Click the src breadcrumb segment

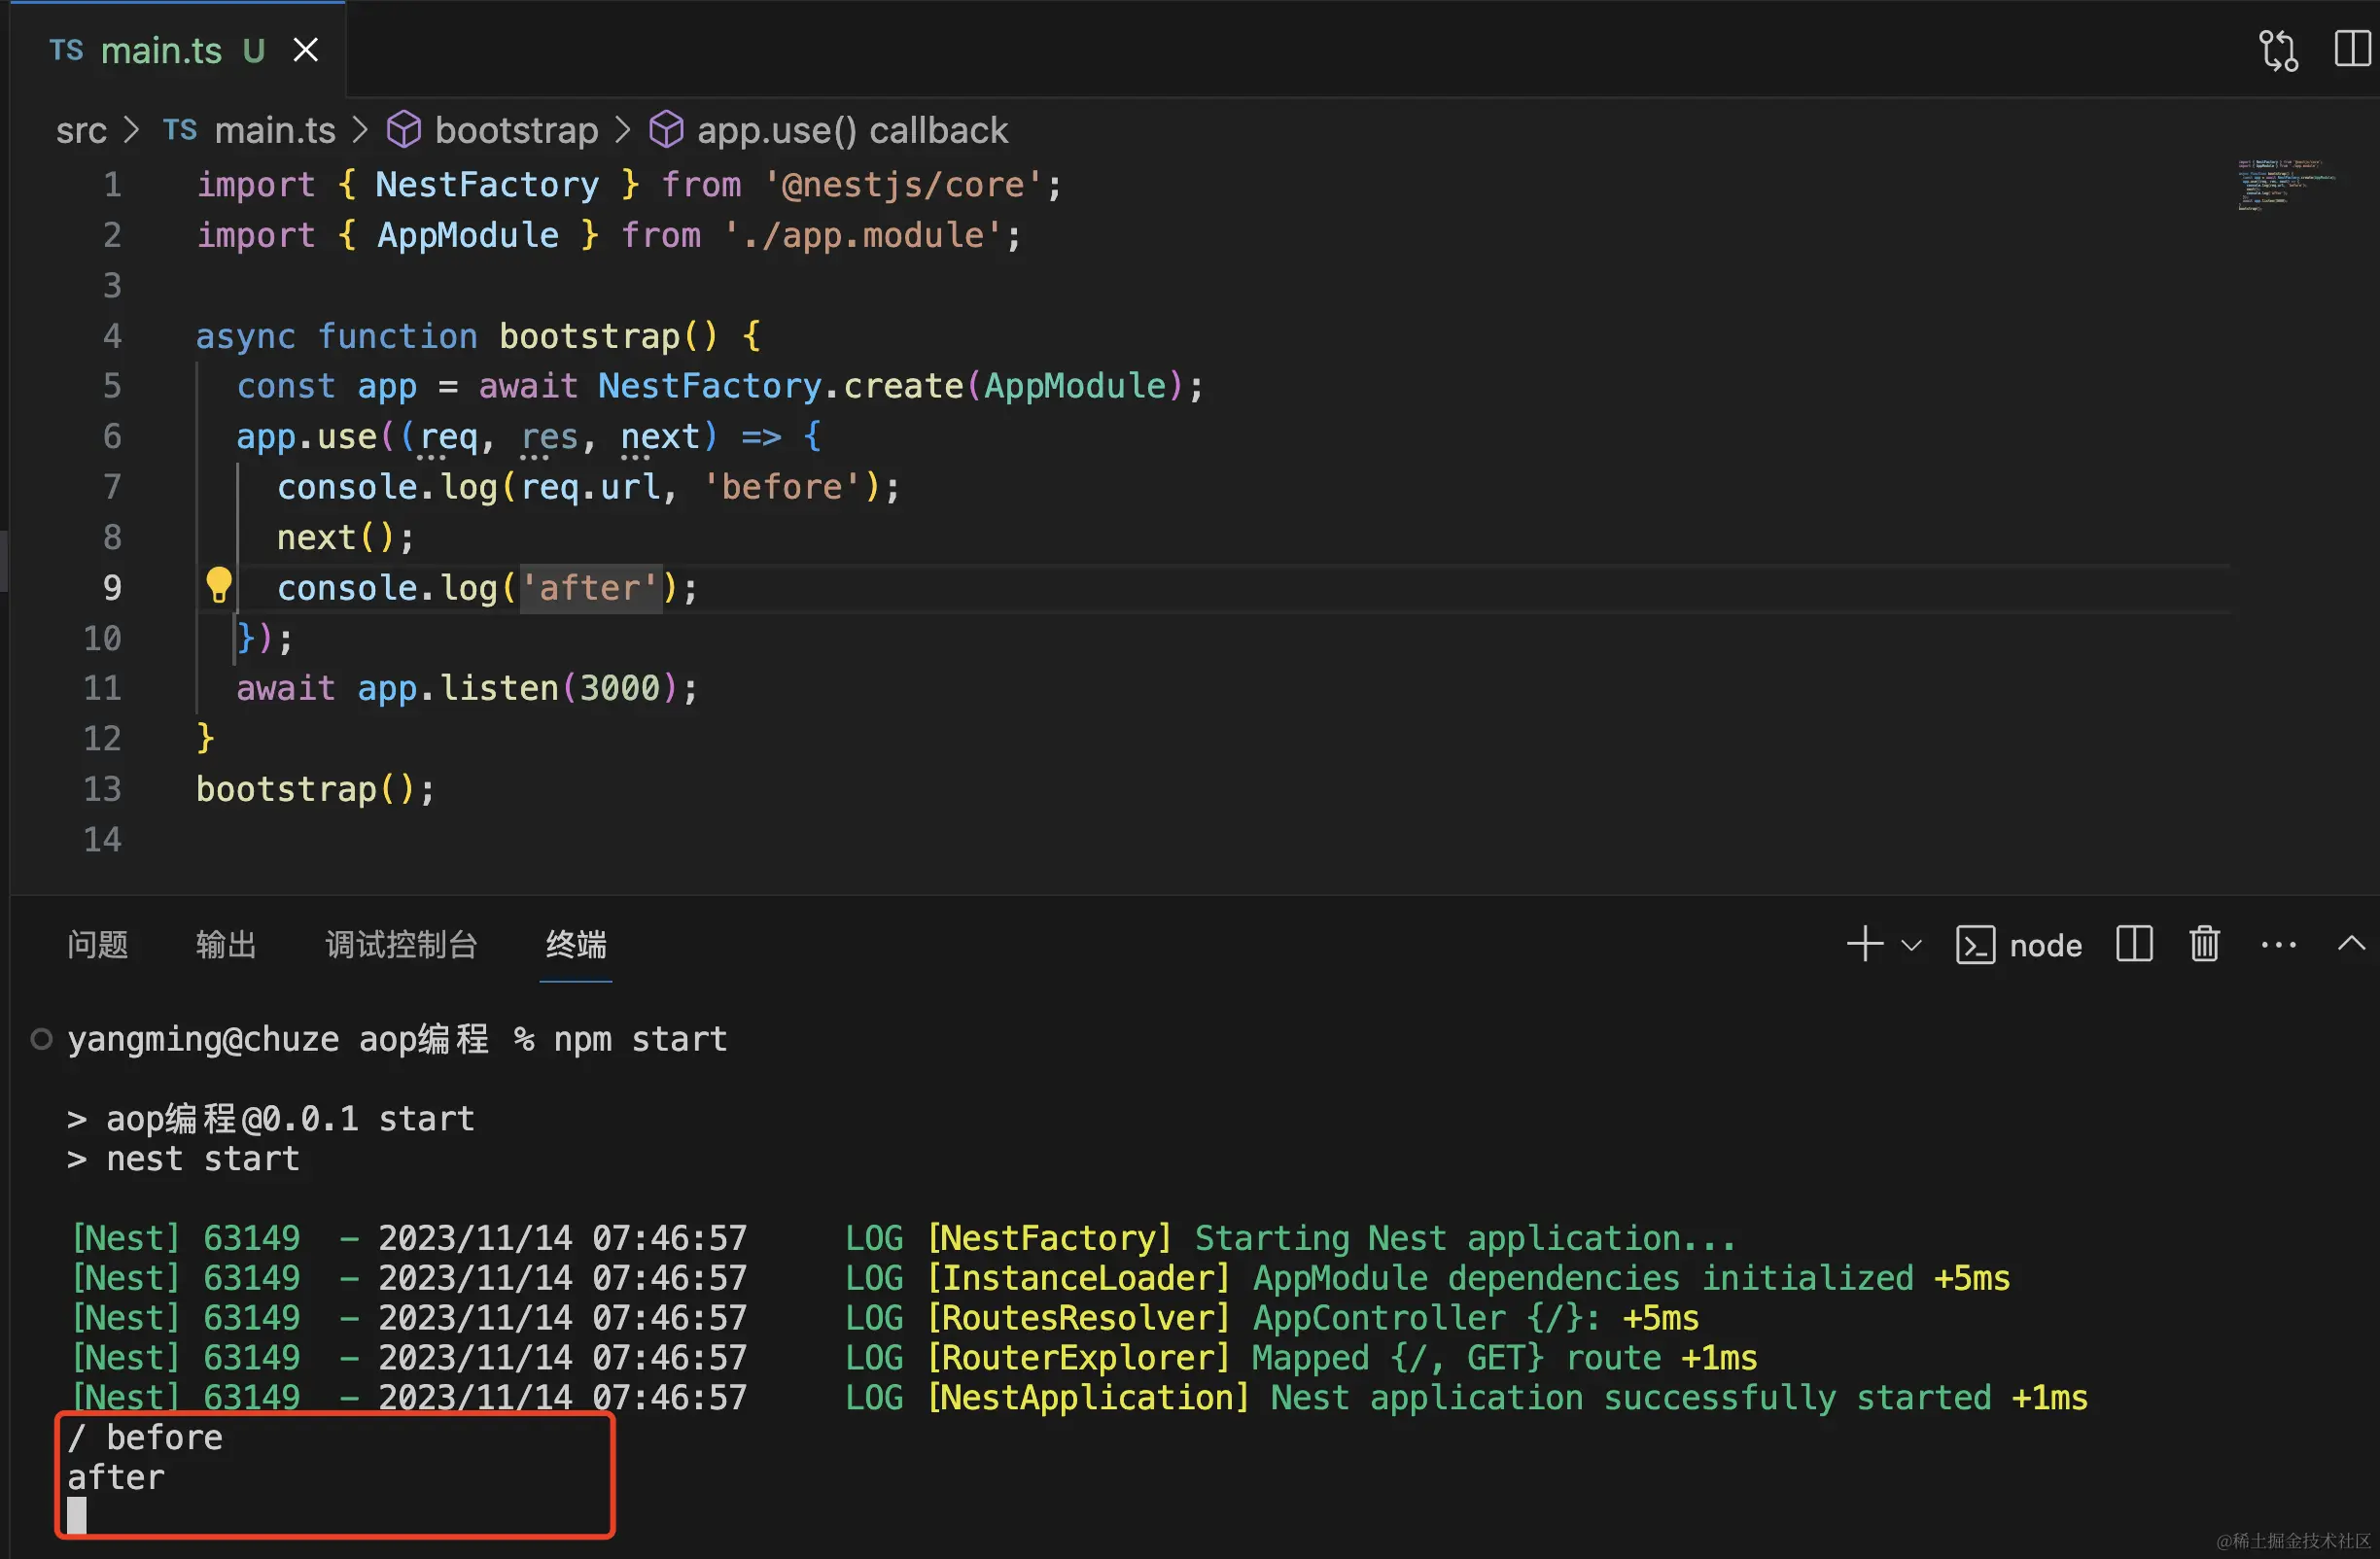click(x=81, y=130)
